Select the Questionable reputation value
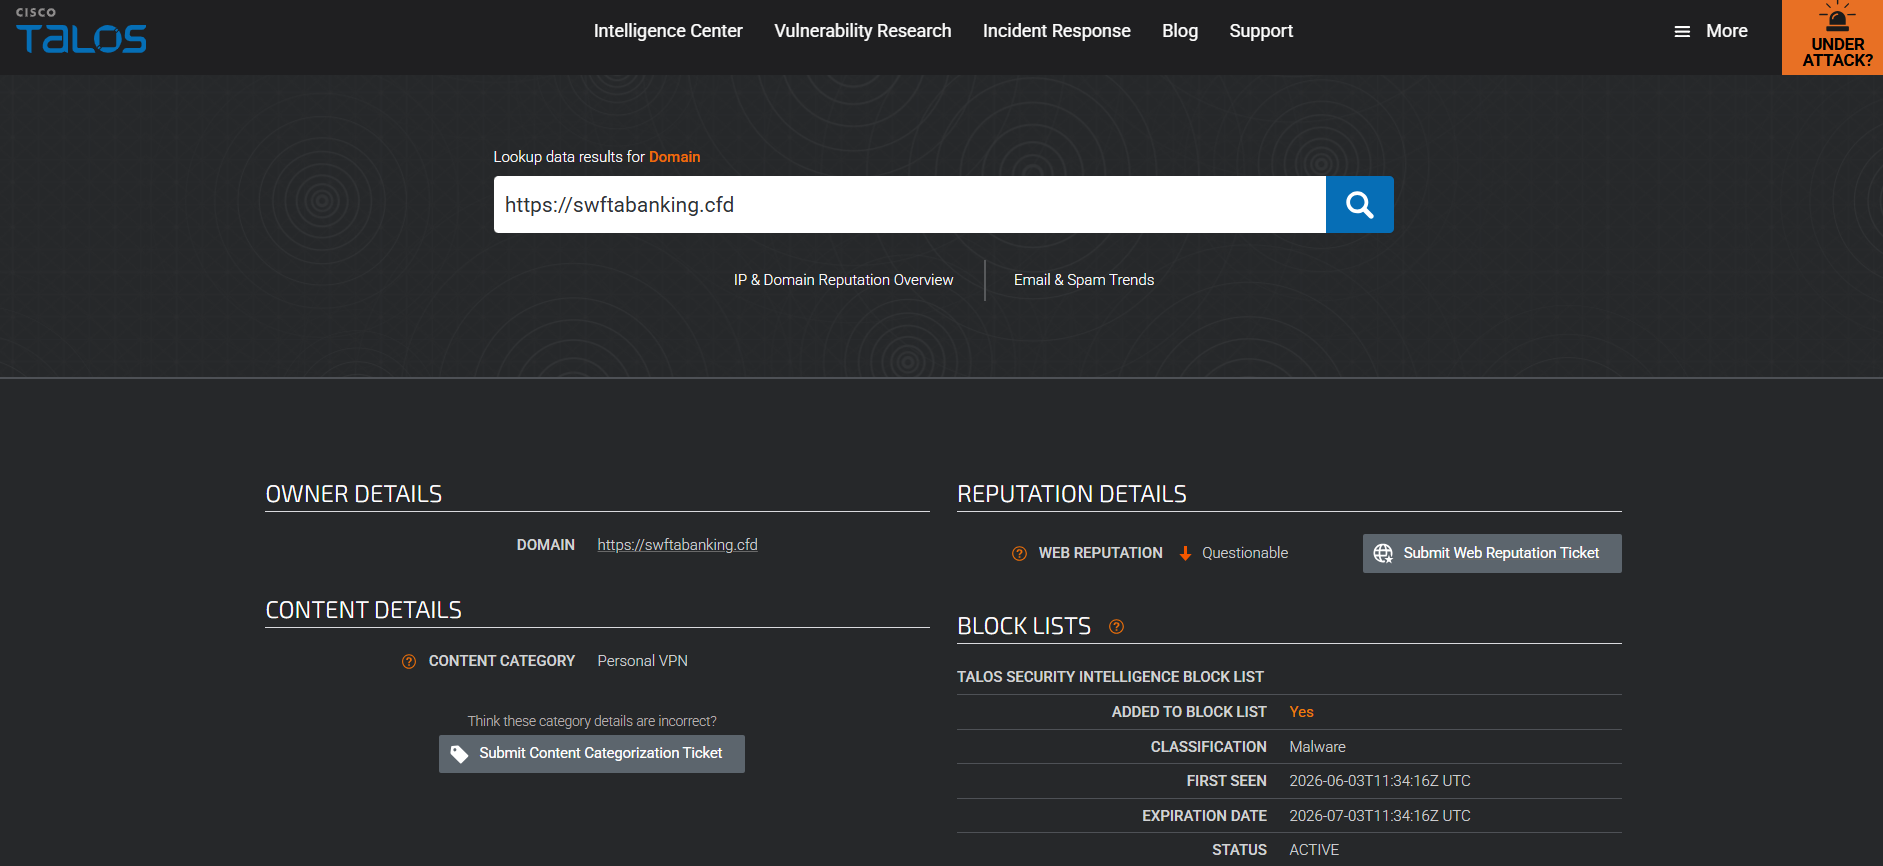The width and height of the screenshot is (1883, 866). [x=1245, y=553]
